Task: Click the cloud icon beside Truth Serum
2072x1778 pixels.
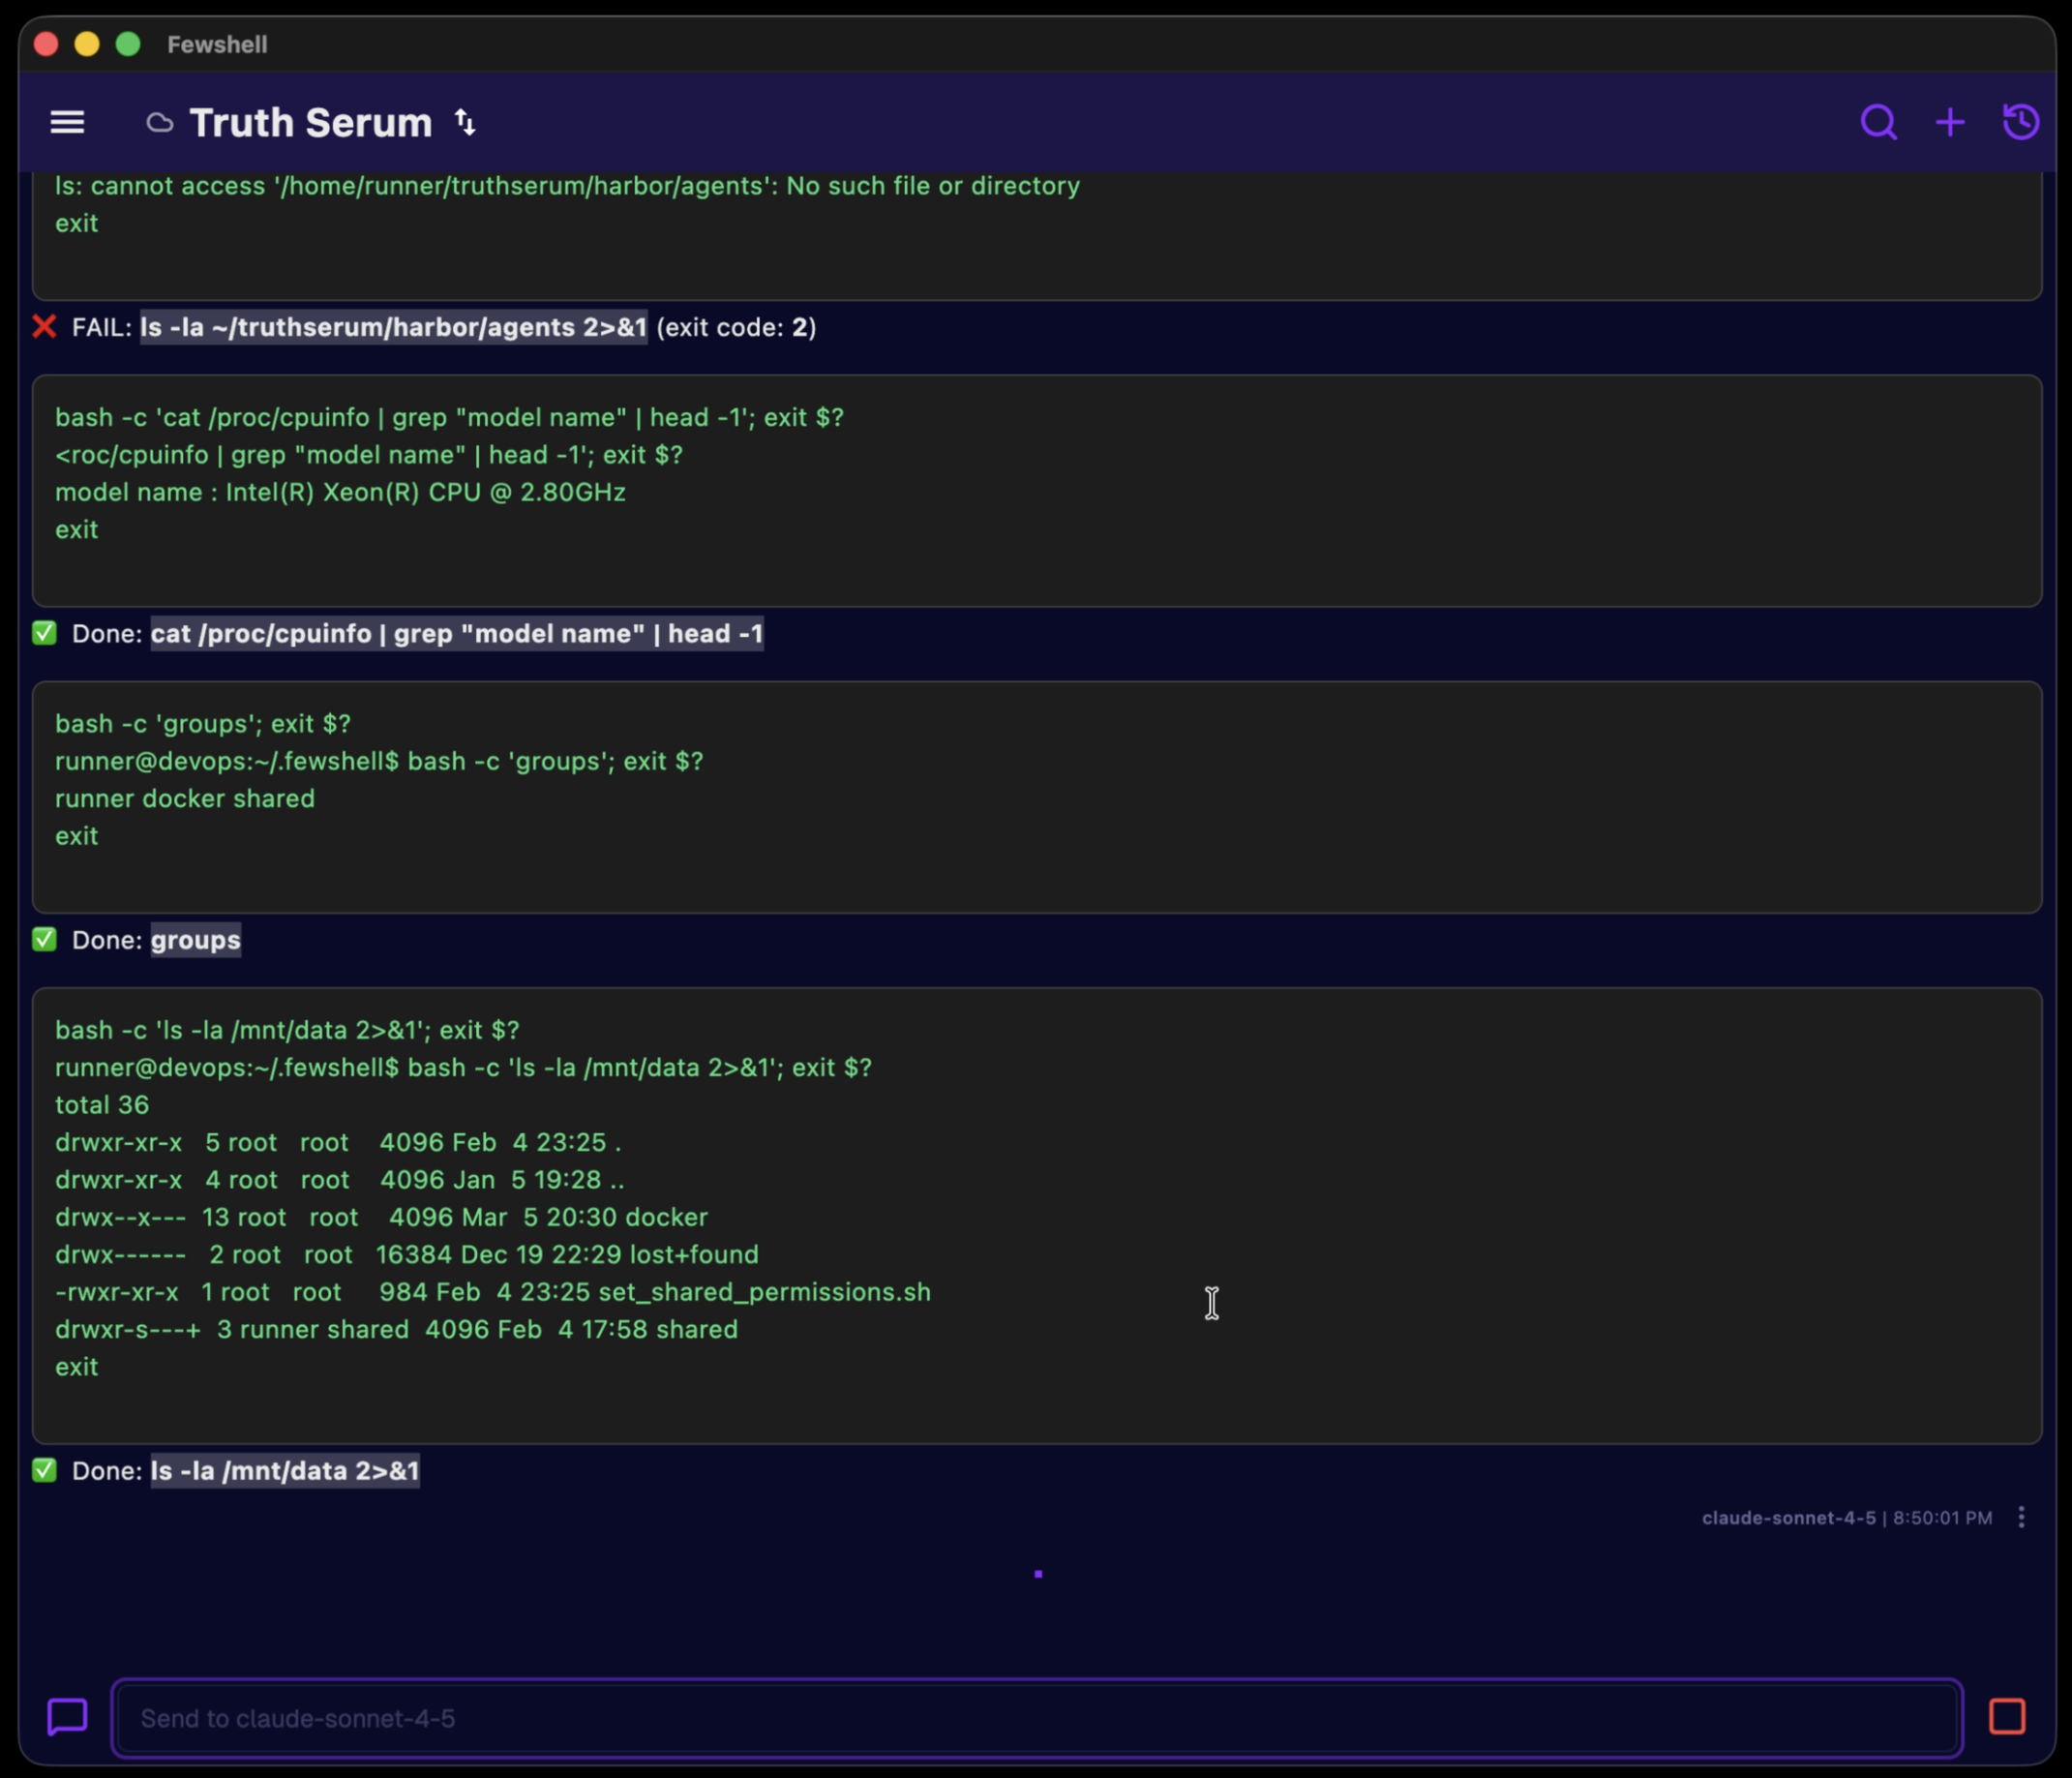Action: [160, 122]
